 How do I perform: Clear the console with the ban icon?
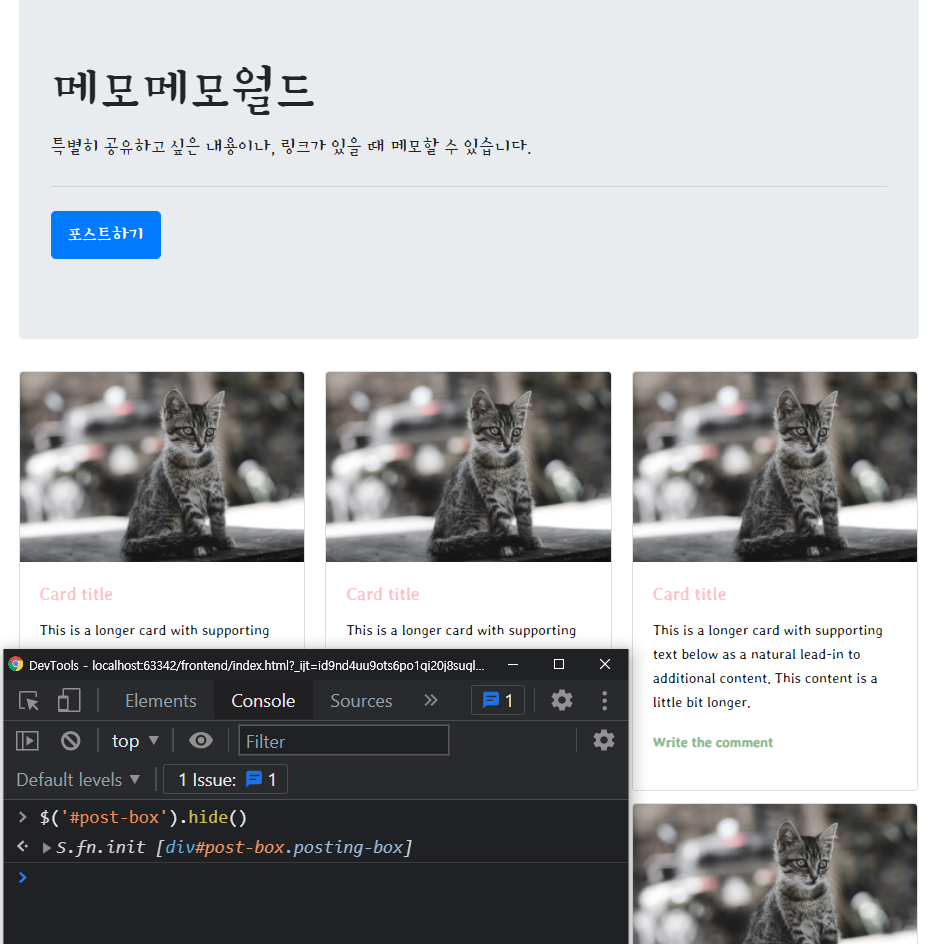[x=70, y=741]
